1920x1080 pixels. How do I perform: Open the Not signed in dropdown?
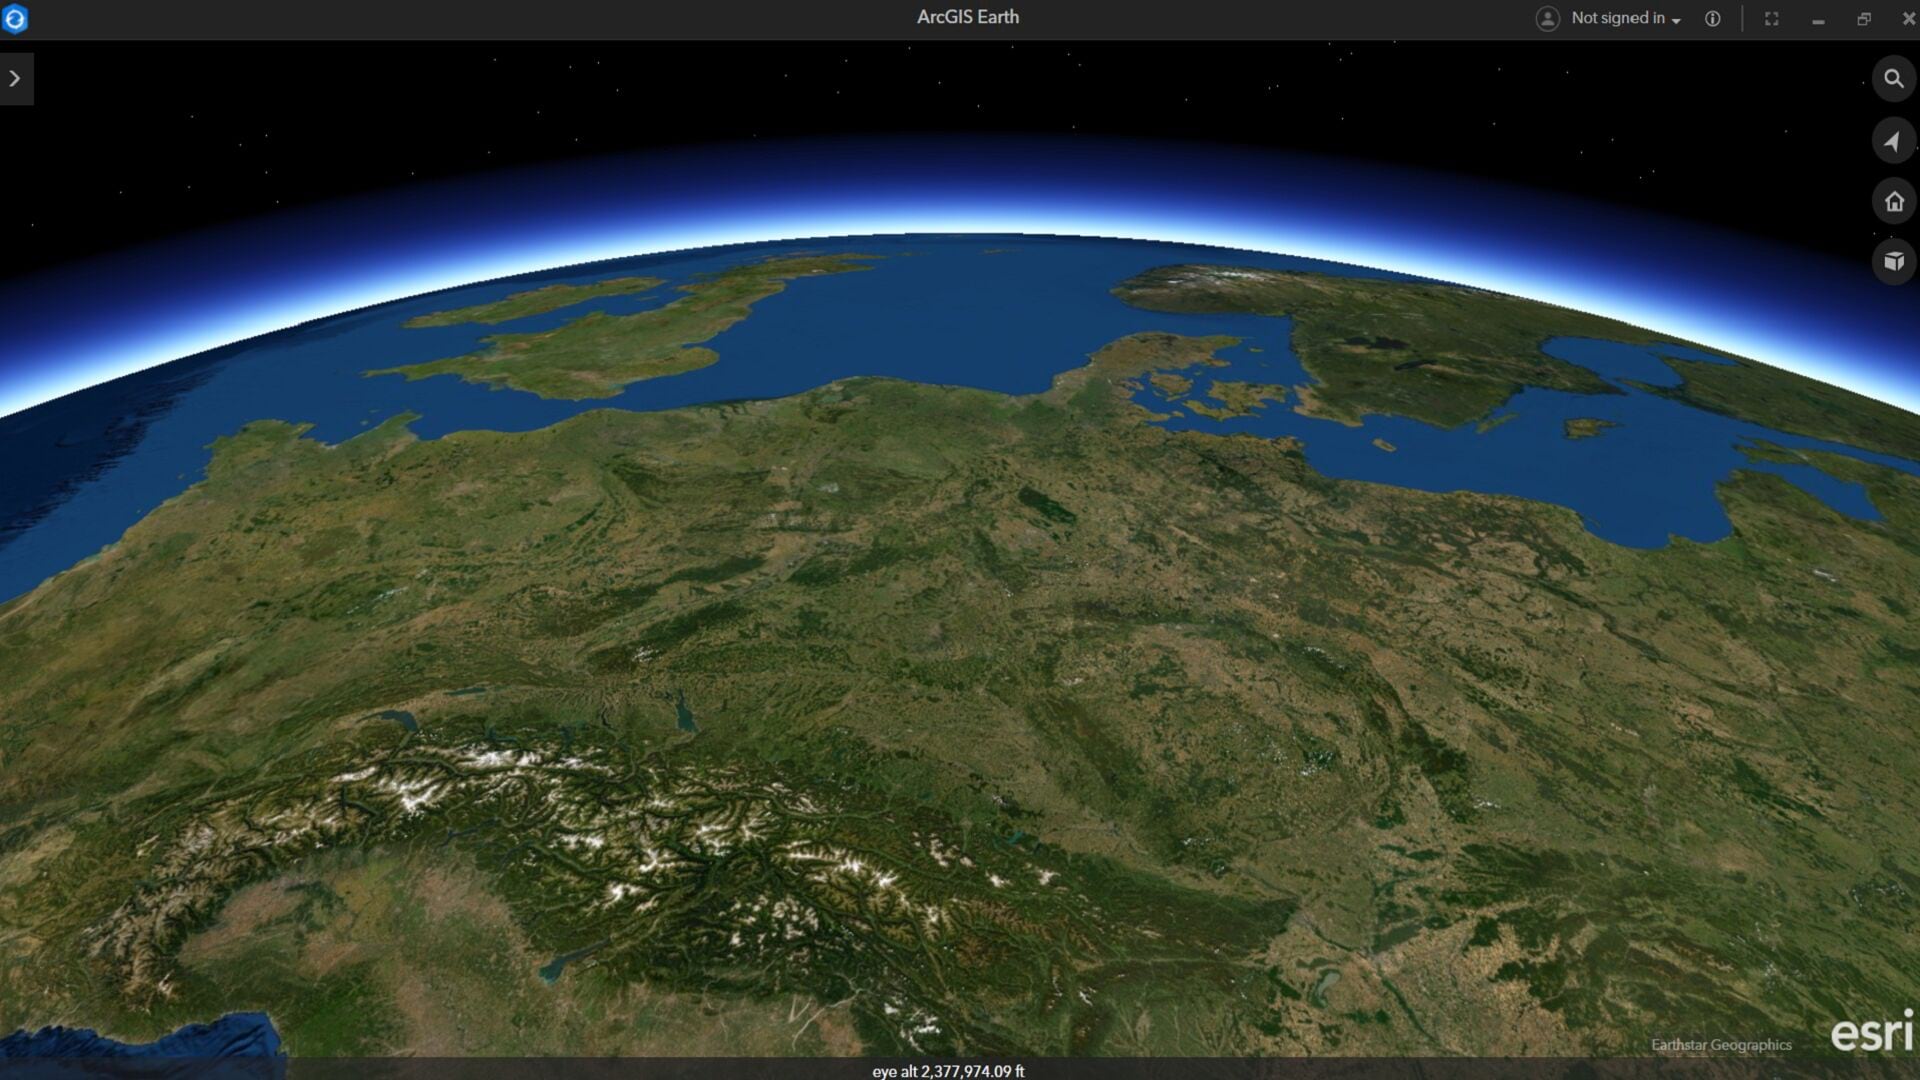click(x=1618, y=18)
